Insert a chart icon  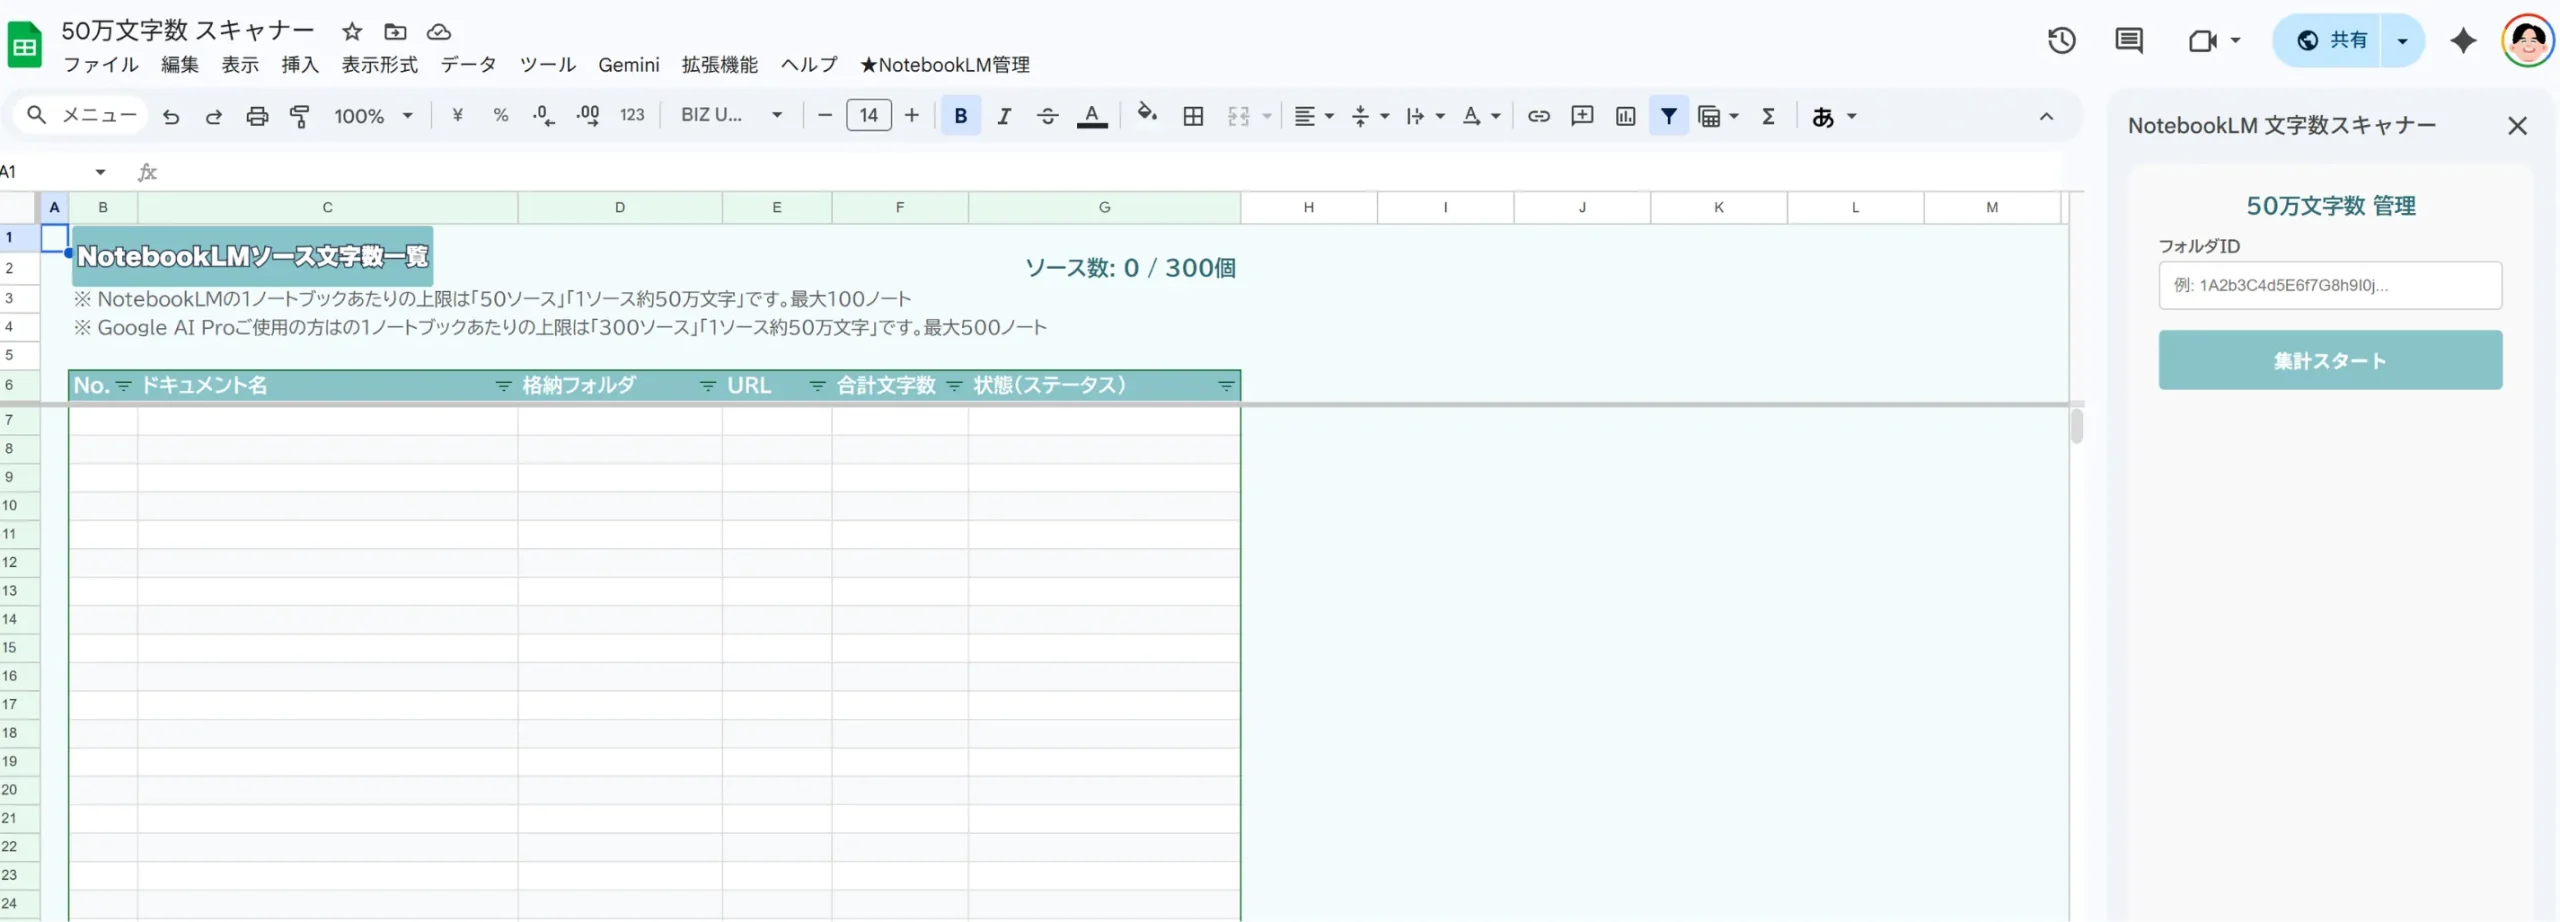pos(1626,116)
